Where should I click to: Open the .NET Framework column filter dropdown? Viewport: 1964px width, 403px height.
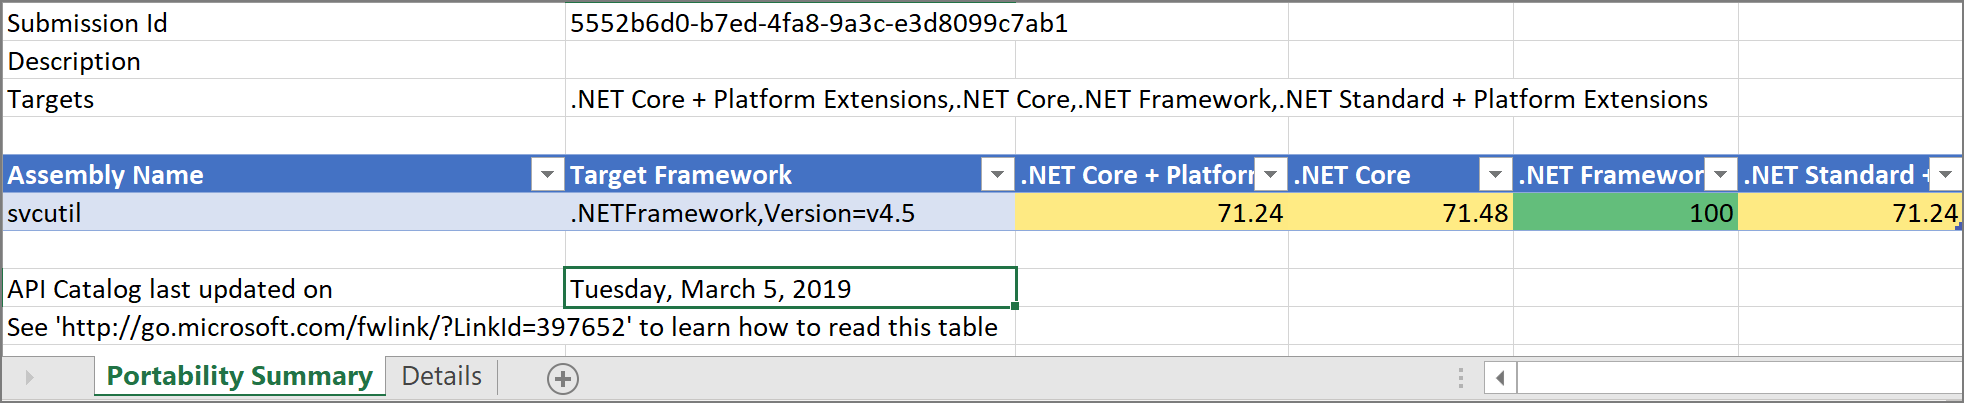(x=1720, y=175)
